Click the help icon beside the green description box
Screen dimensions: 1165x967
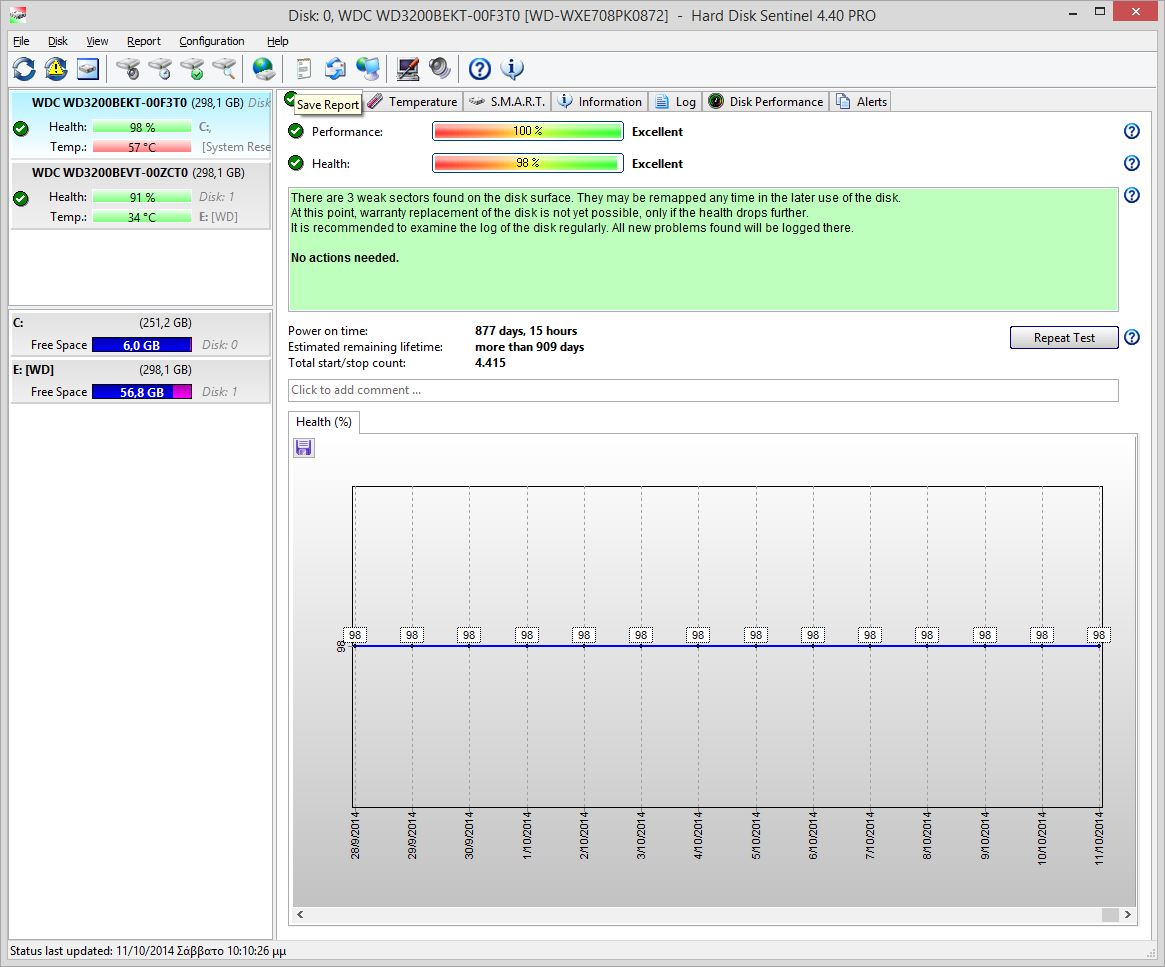(x=1132, y=195)
